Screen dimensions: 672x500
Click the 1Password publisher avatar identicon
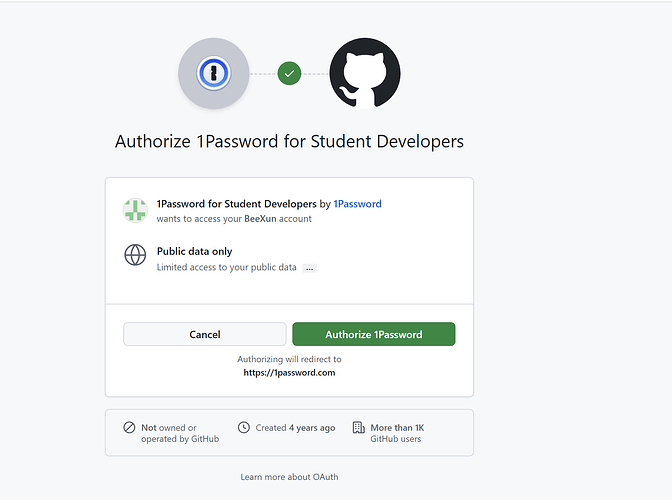click(x=135, y=210)
